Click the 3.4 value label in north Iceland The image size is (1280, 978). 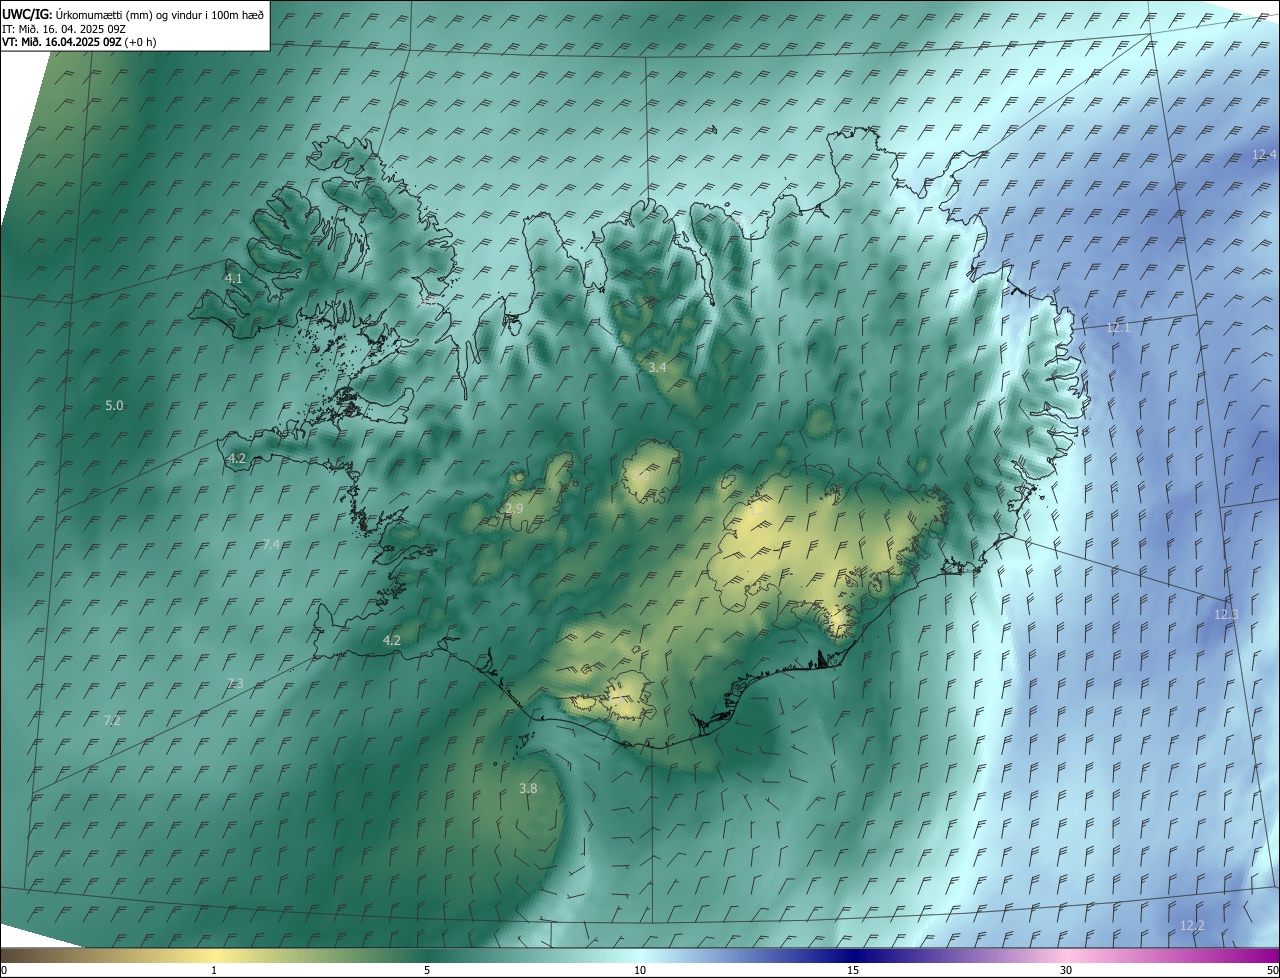[657, 368]
